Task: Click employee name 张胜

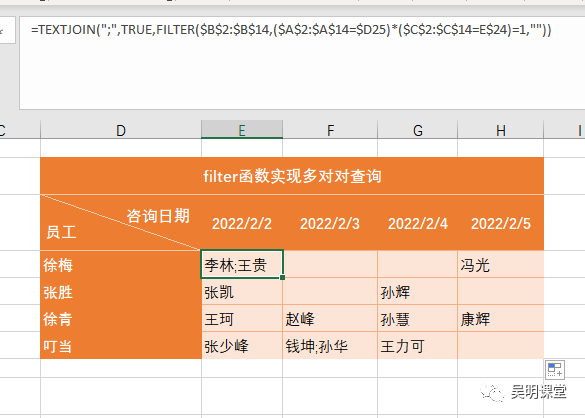Action: click(121, 291)
